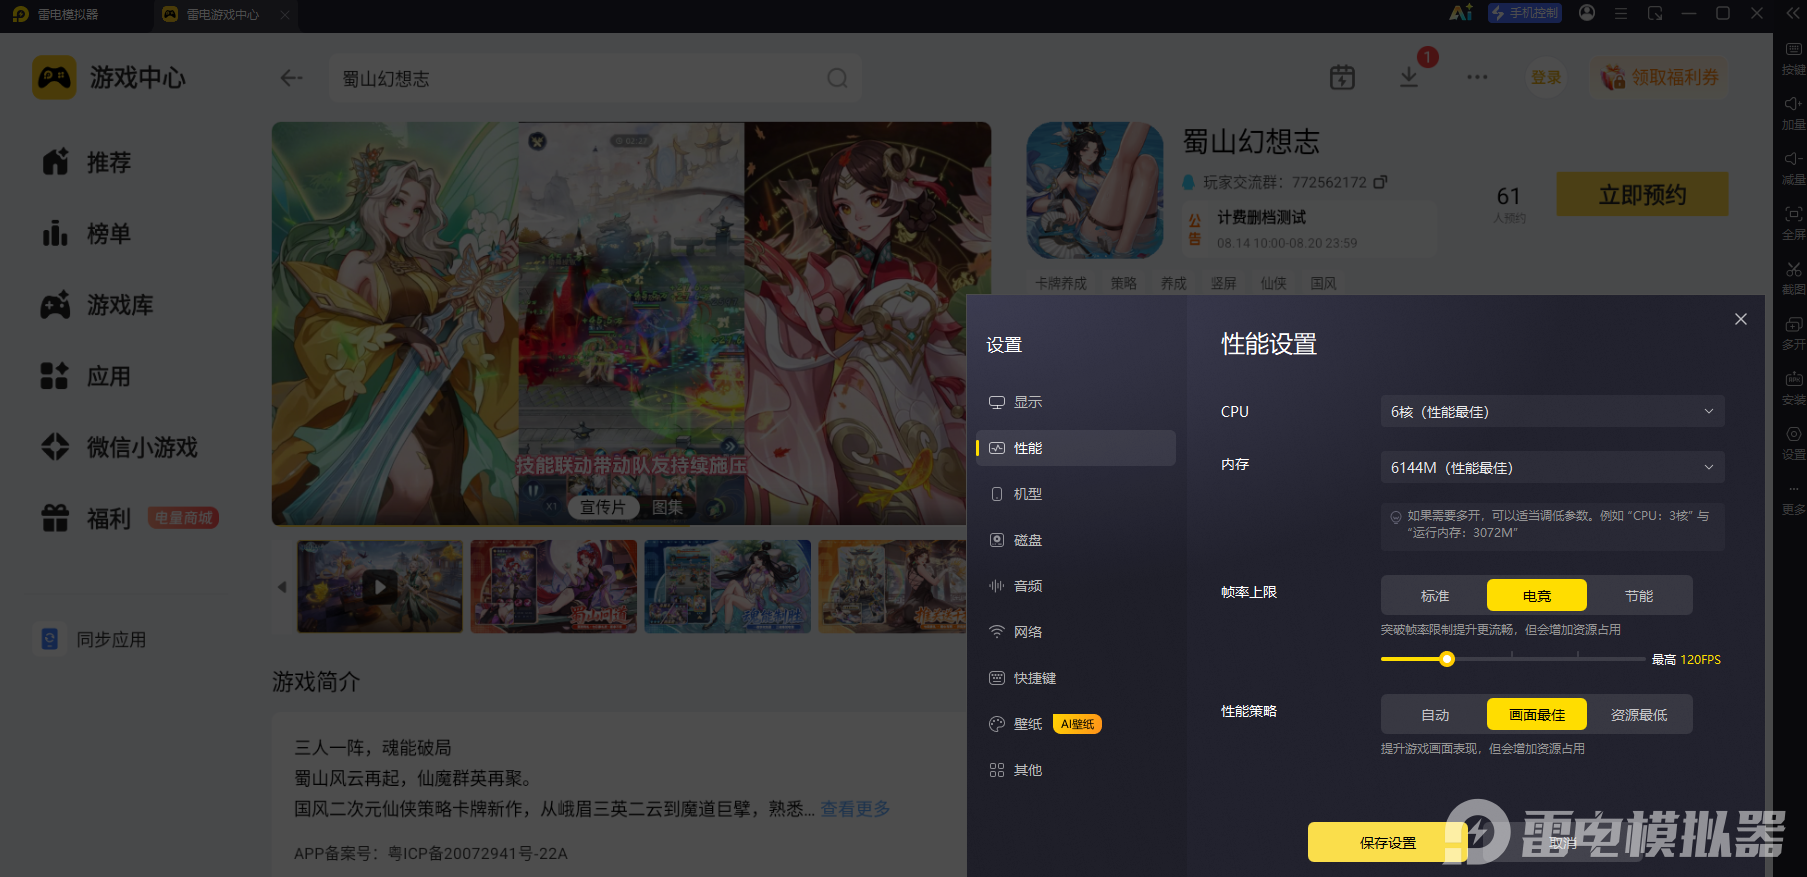The width and height of the screenshot is (1807, 877).
Task: Click 查看更多 to read more
Action: coord(855,809)
